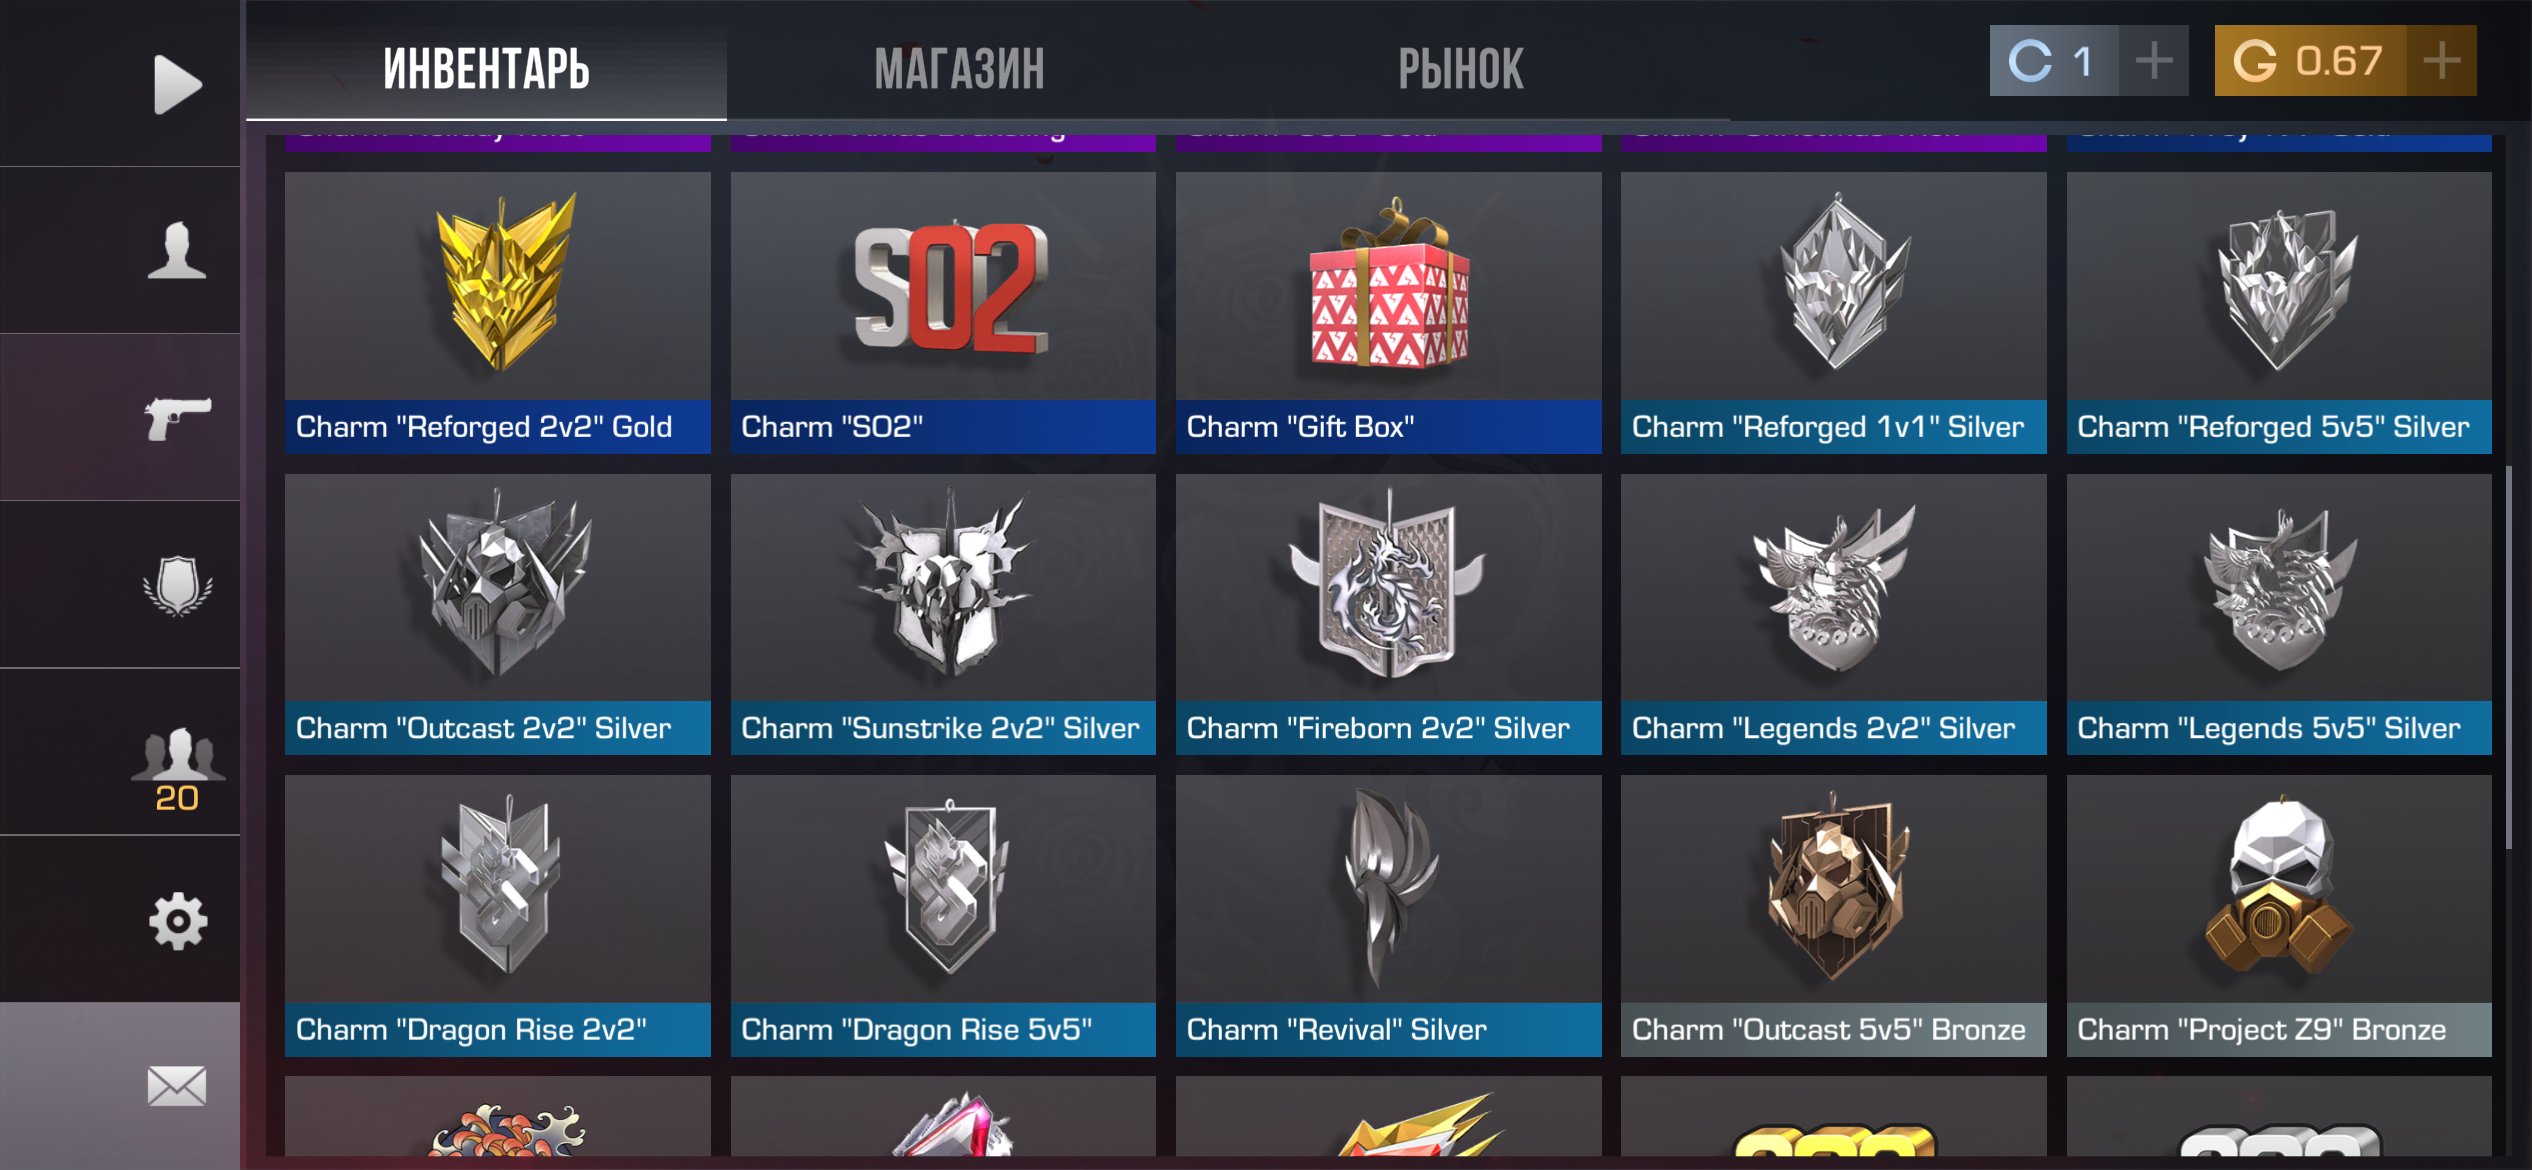Choose Charm "Project Z9" Bronze item

point(2279,916)
